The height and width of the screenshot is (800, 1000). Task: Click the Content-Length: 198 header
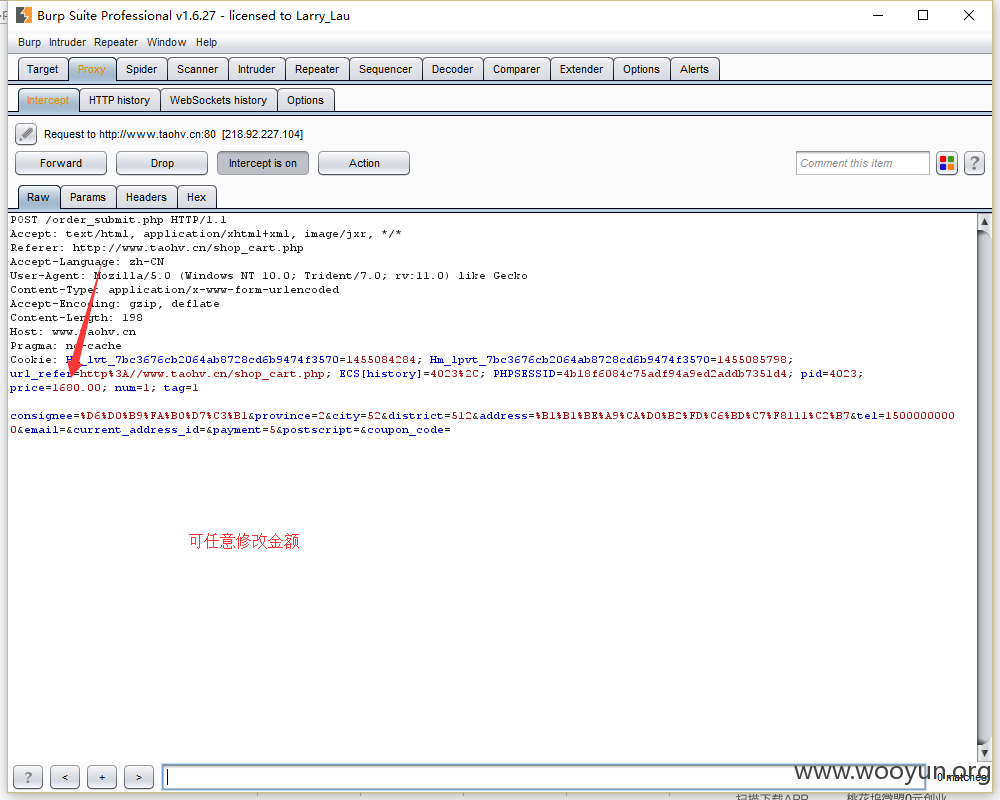click(77, 318)
